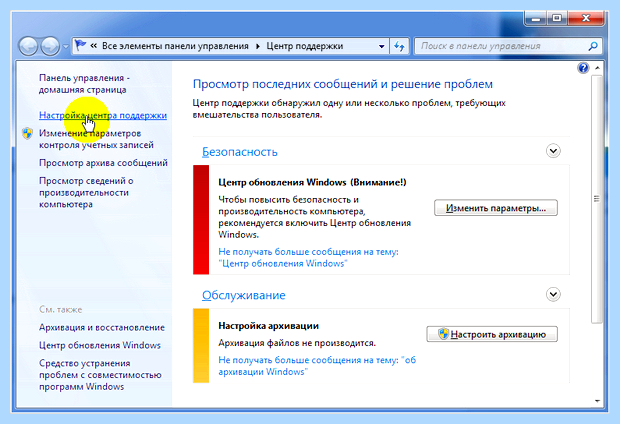
Task: Click the vertical scrollbar thumb
Action: 597,199
